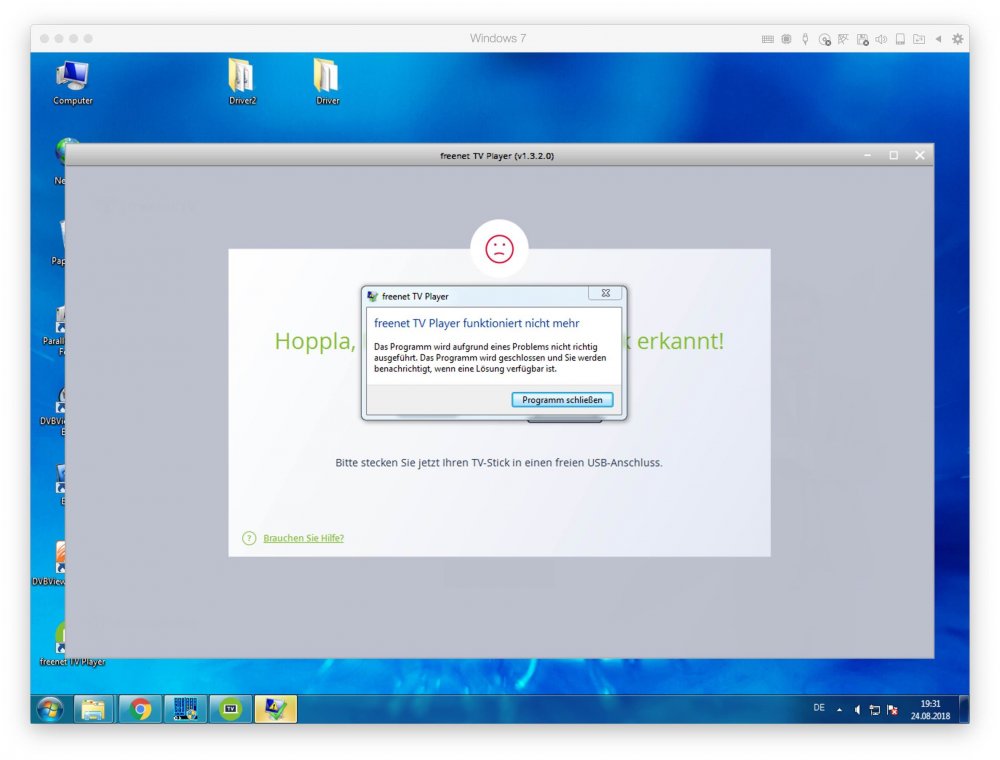Open the Parallels USB devices icon

click(805, 39)
